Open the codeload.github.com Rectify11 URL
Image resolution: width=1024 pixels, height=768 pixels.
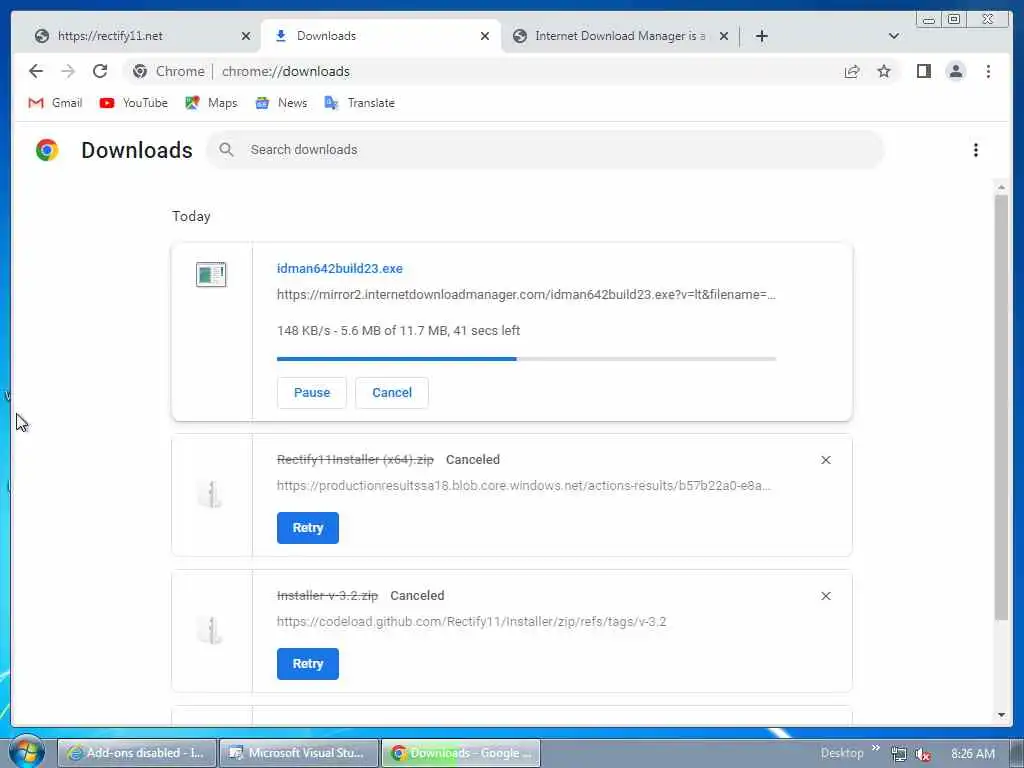click(472, 621)
